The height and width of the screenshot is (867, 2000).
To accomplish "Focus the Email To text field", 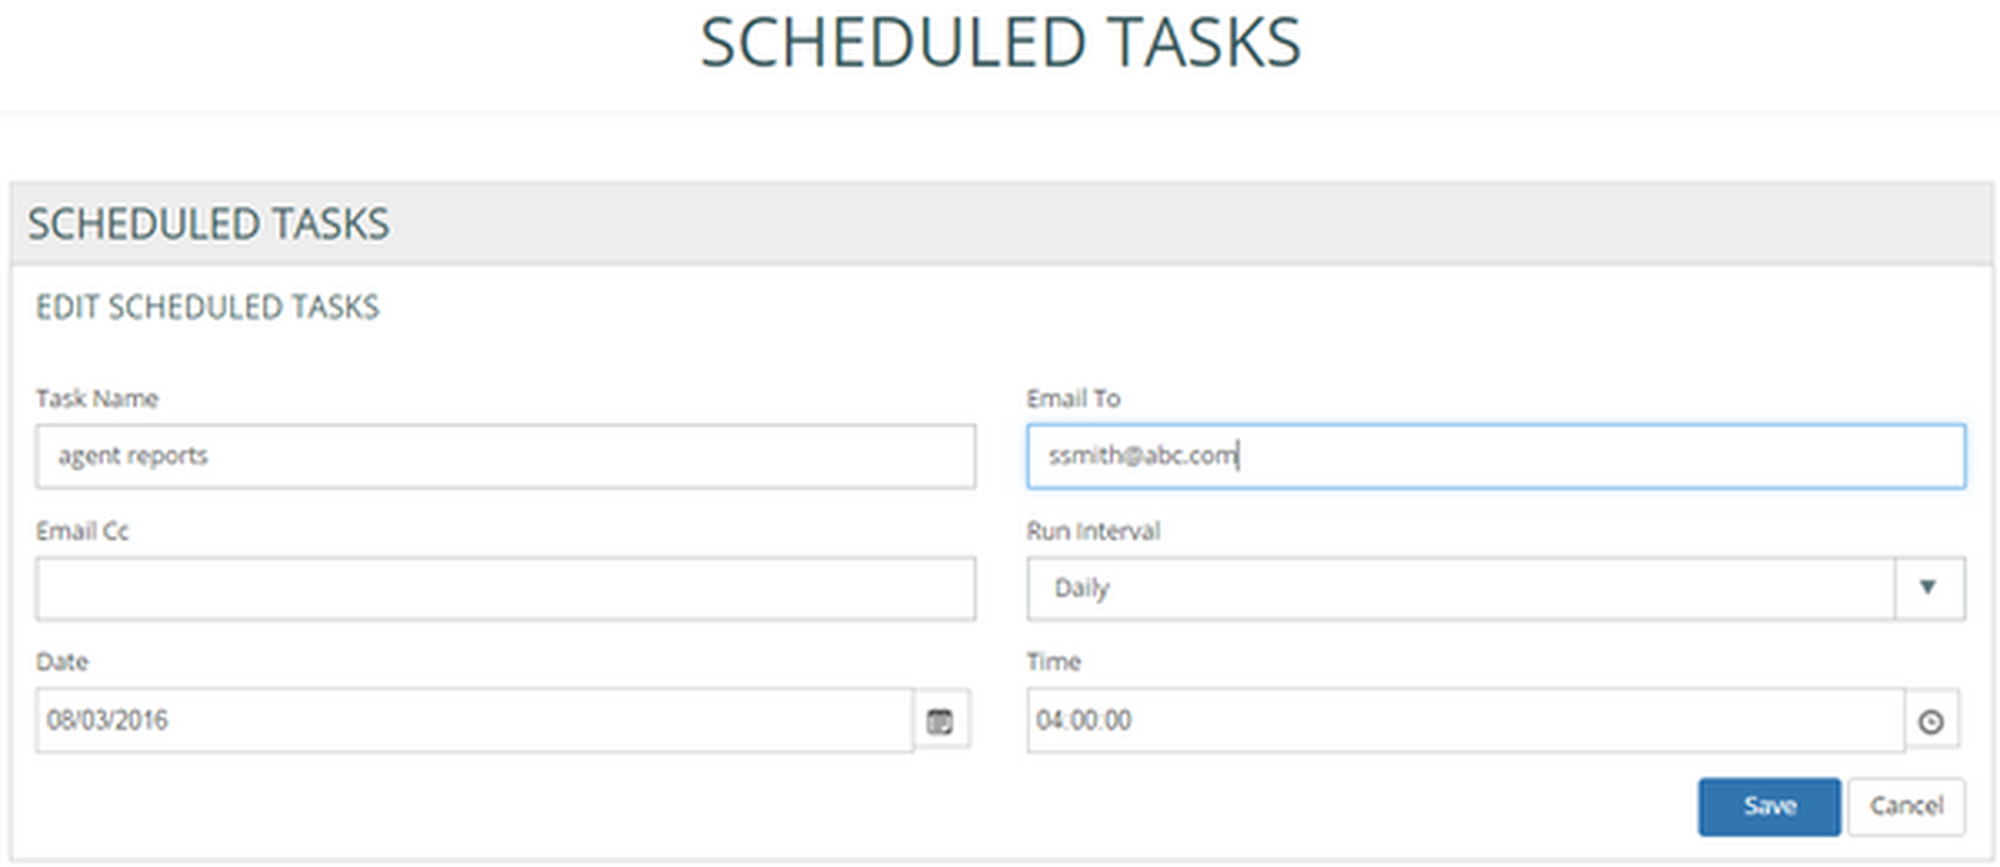I will point(1495,456).
